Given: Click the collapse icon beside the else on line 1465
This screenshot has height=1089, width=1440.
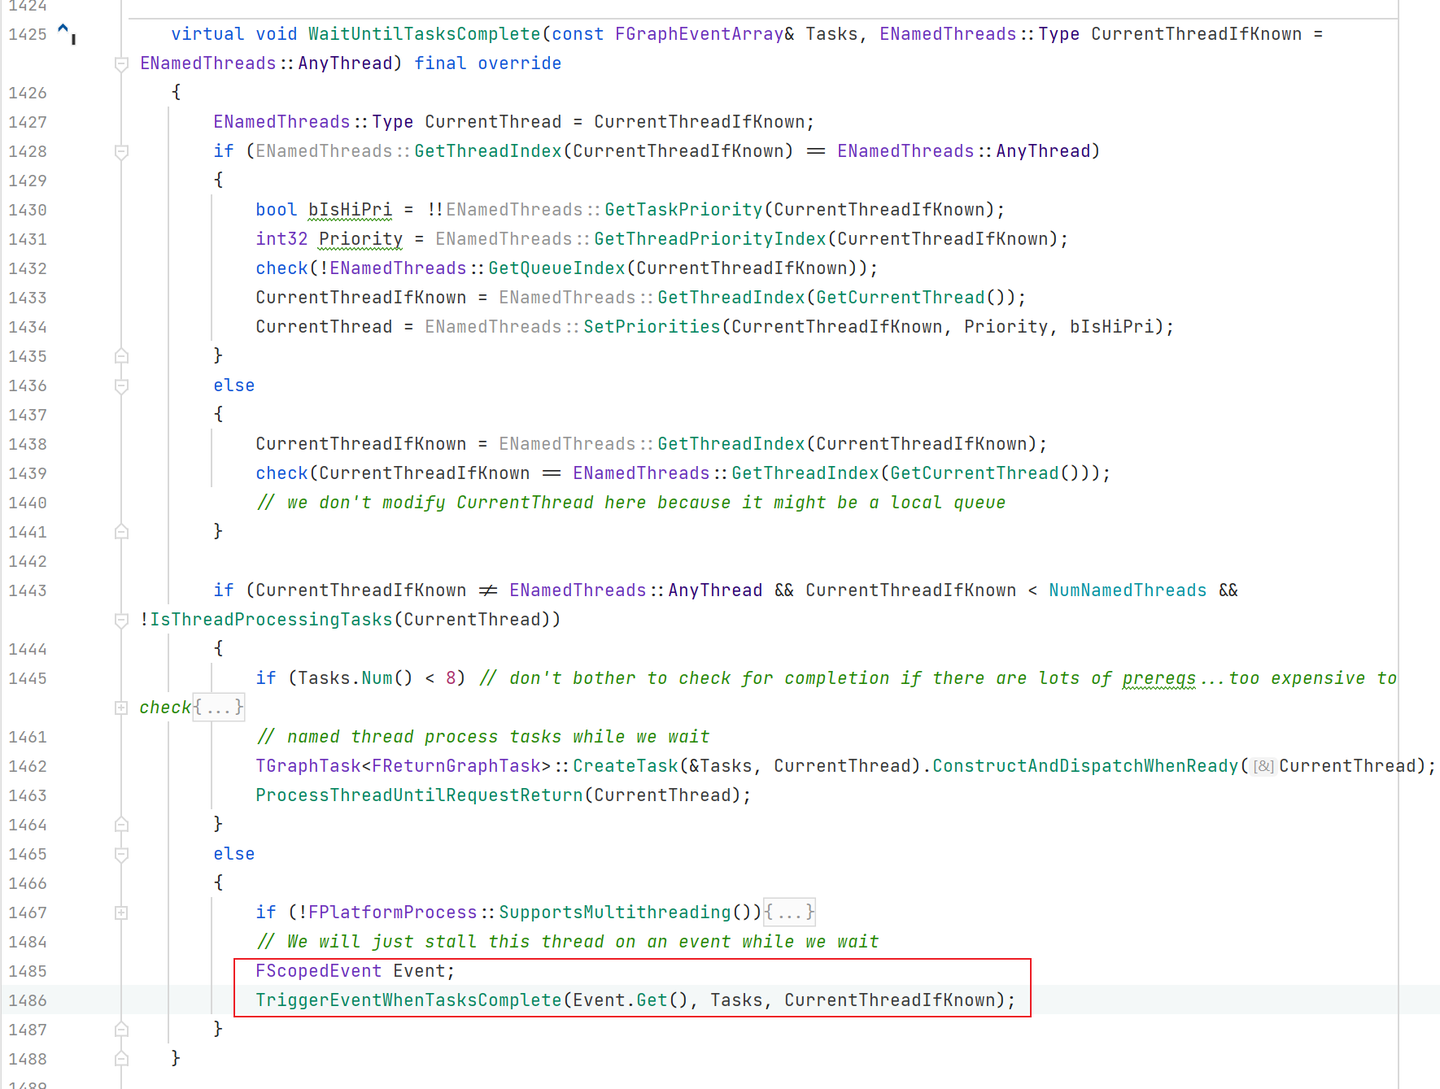Looking at the screenshot, I should (121, 854).
